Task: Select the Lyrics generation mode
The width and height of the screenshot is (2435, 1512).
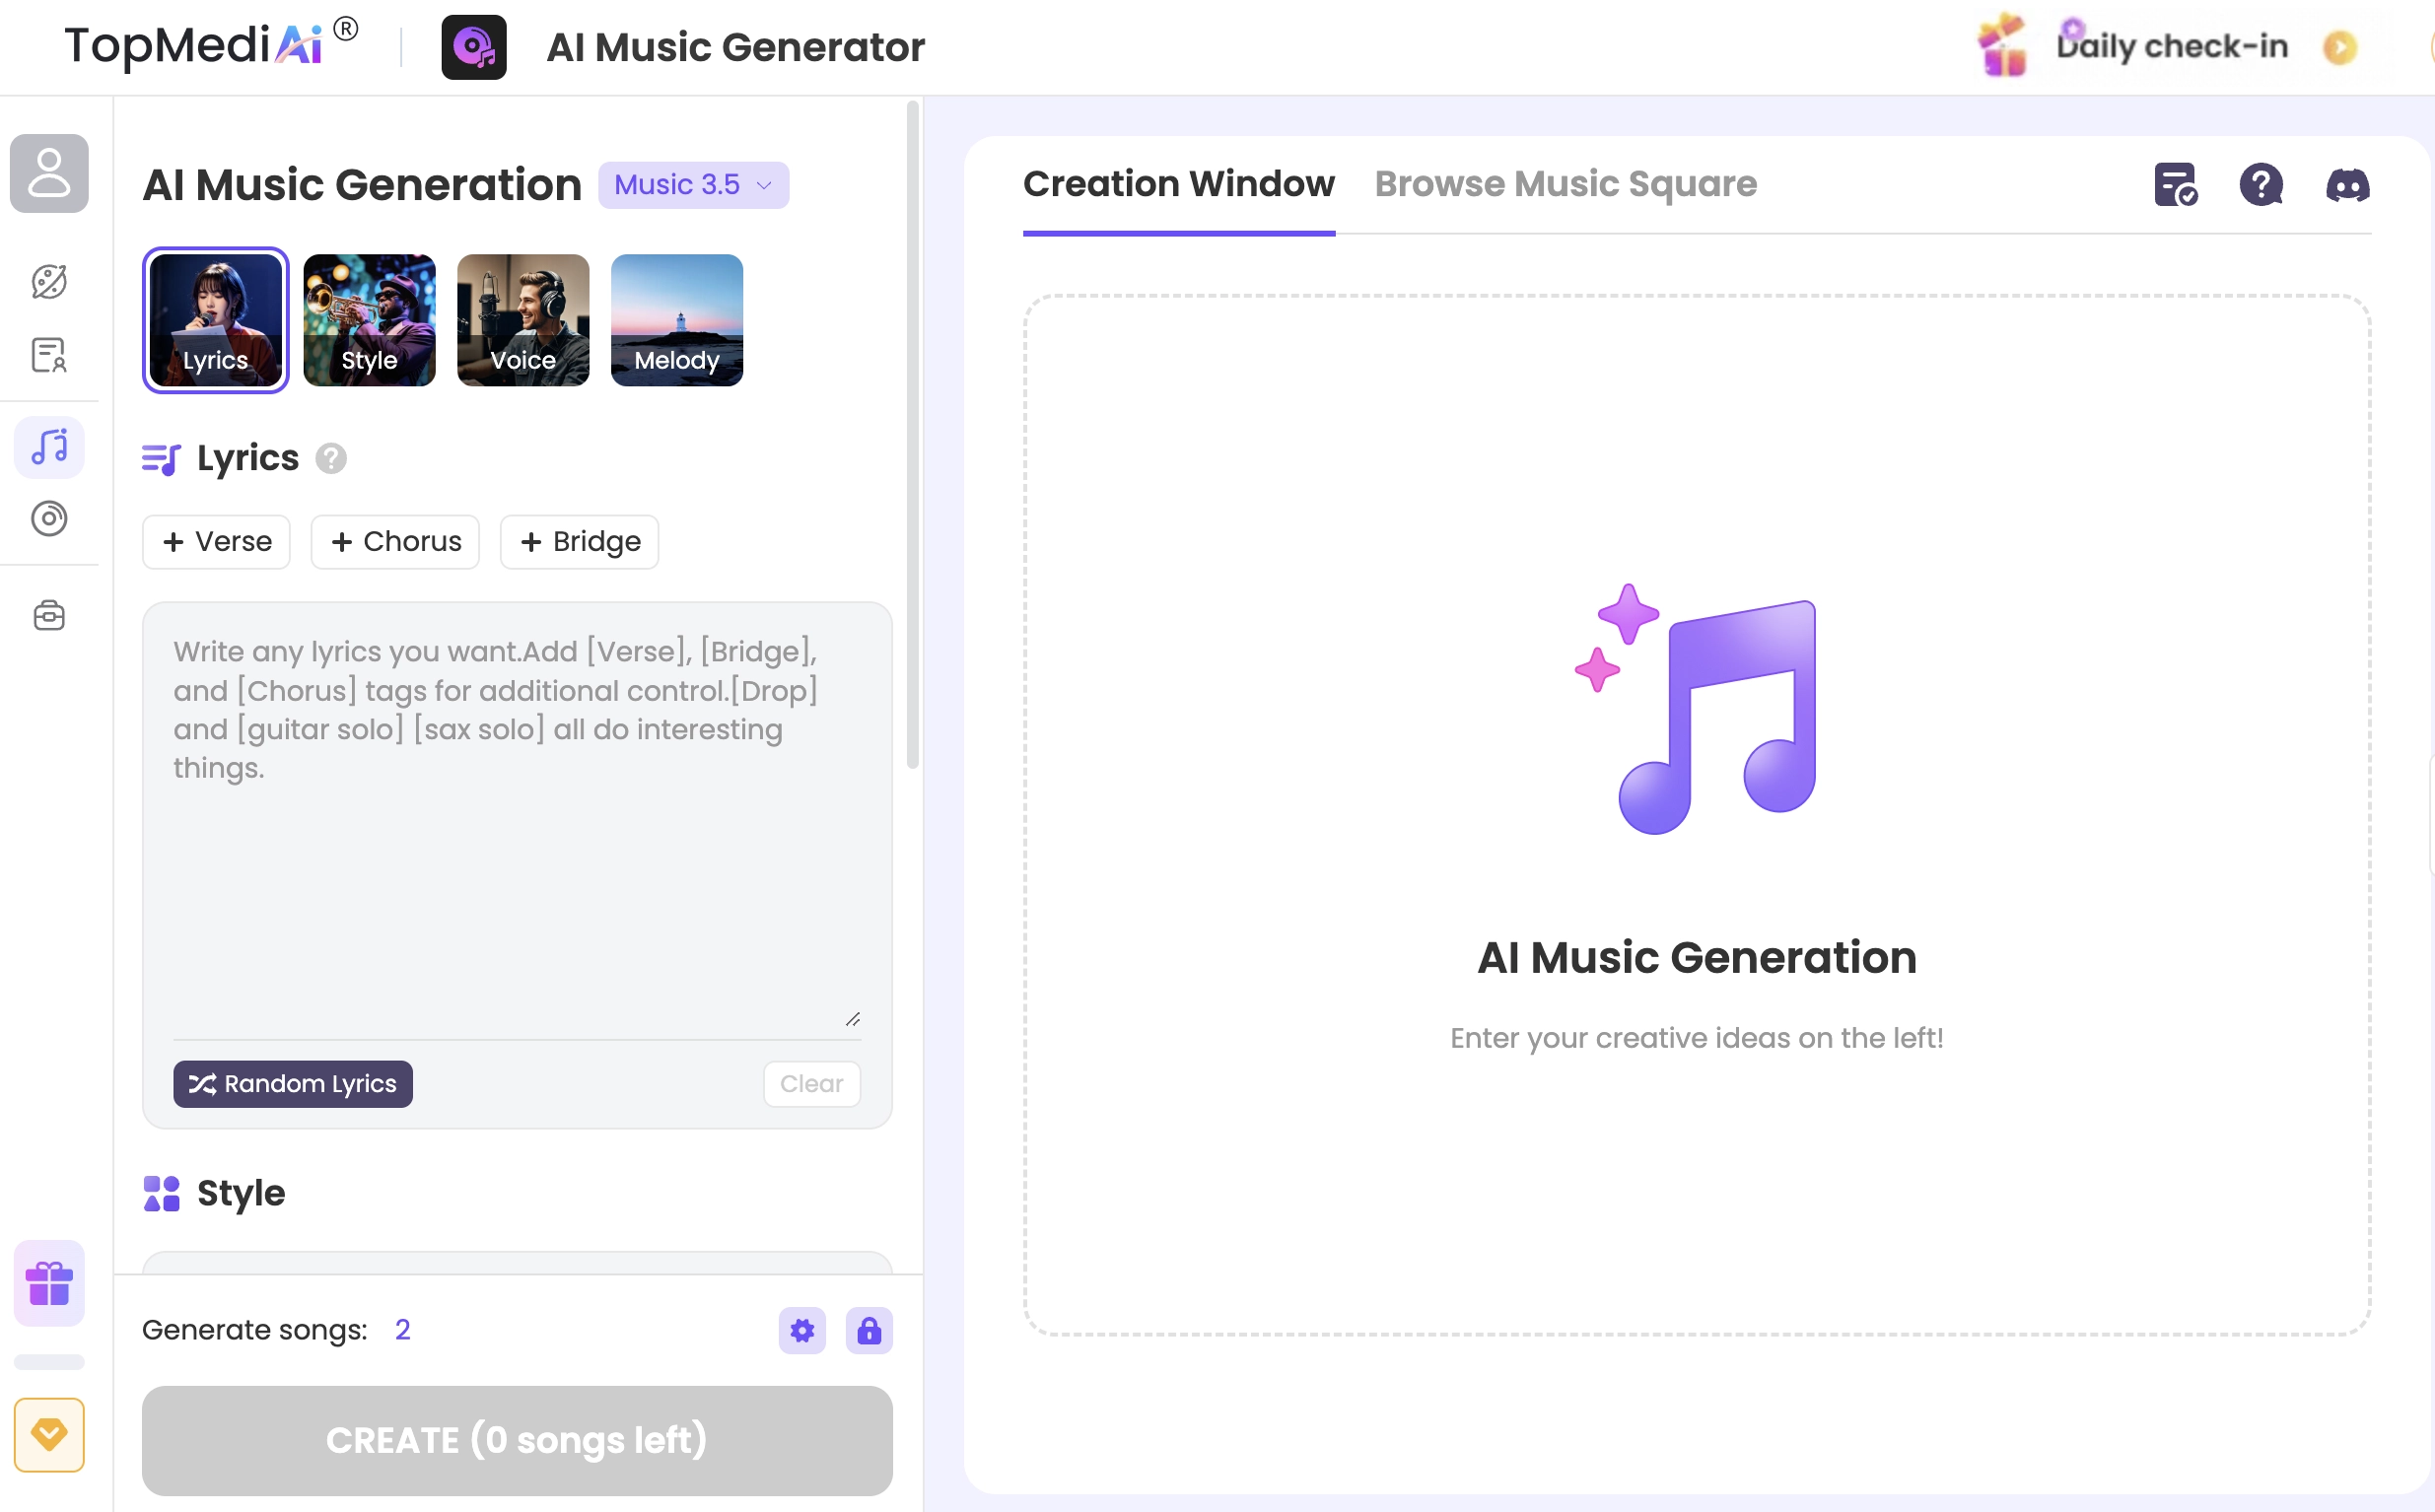Action: (x=216, y=318)
